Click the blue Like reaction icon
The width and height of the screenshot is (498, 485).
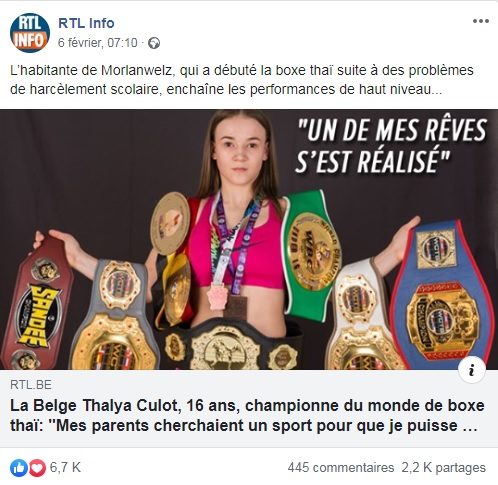19,468
